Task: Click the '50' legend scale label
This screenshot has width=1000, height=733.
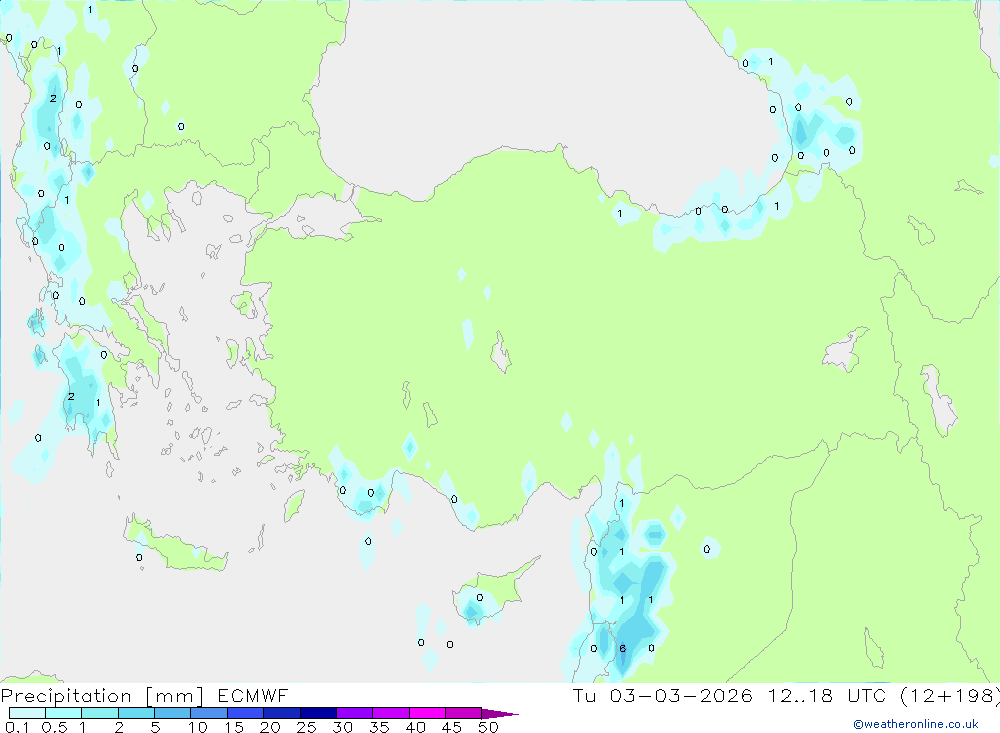Action: click(489, 727)
